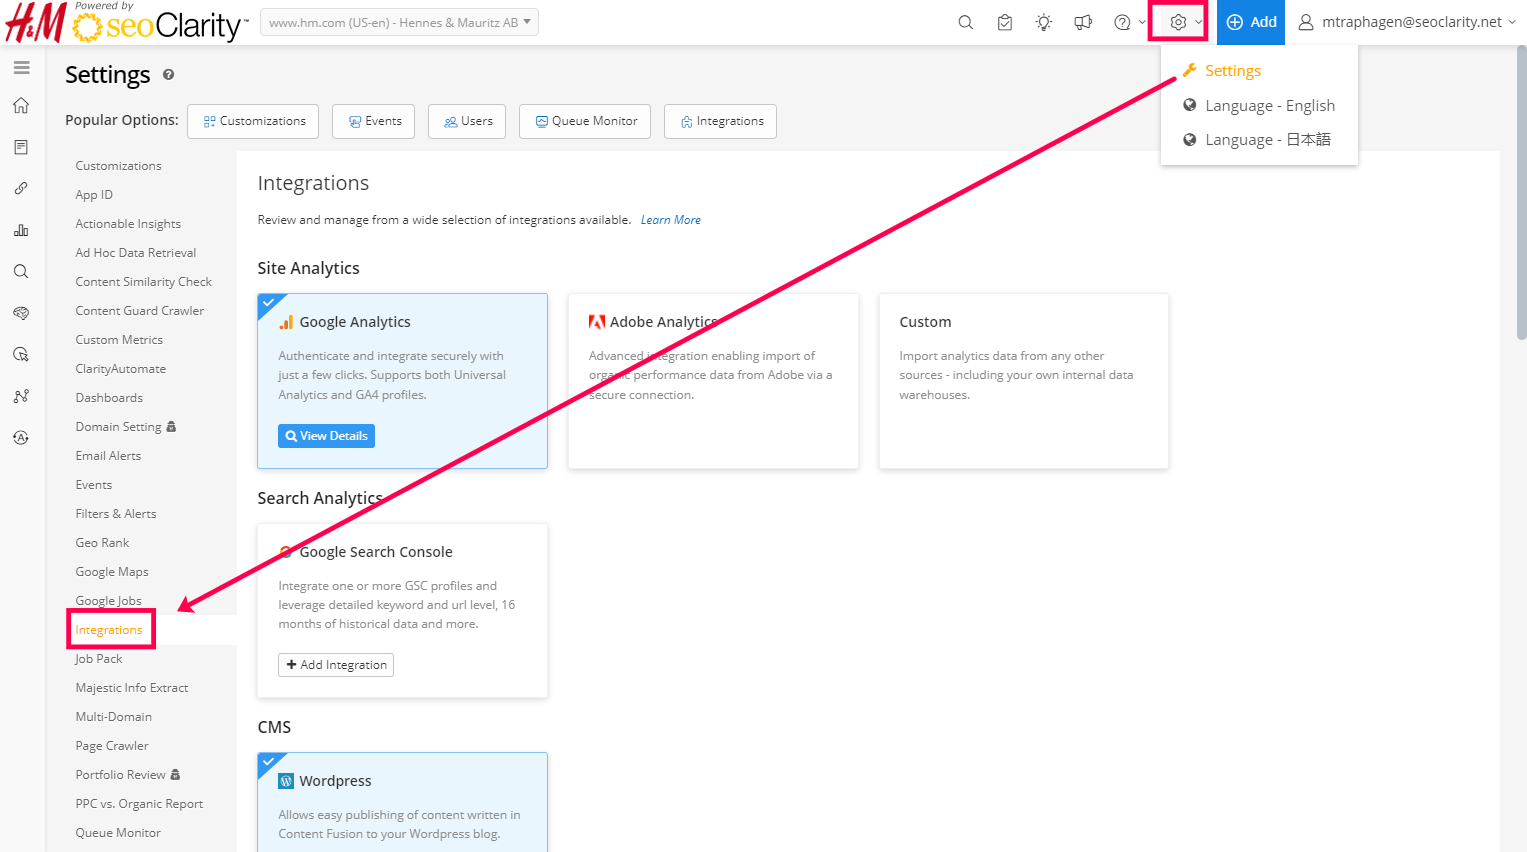Click Add Integration for Google Search Console
Image resolution: width=1527 pixels, height=852 pixels.
336,665
